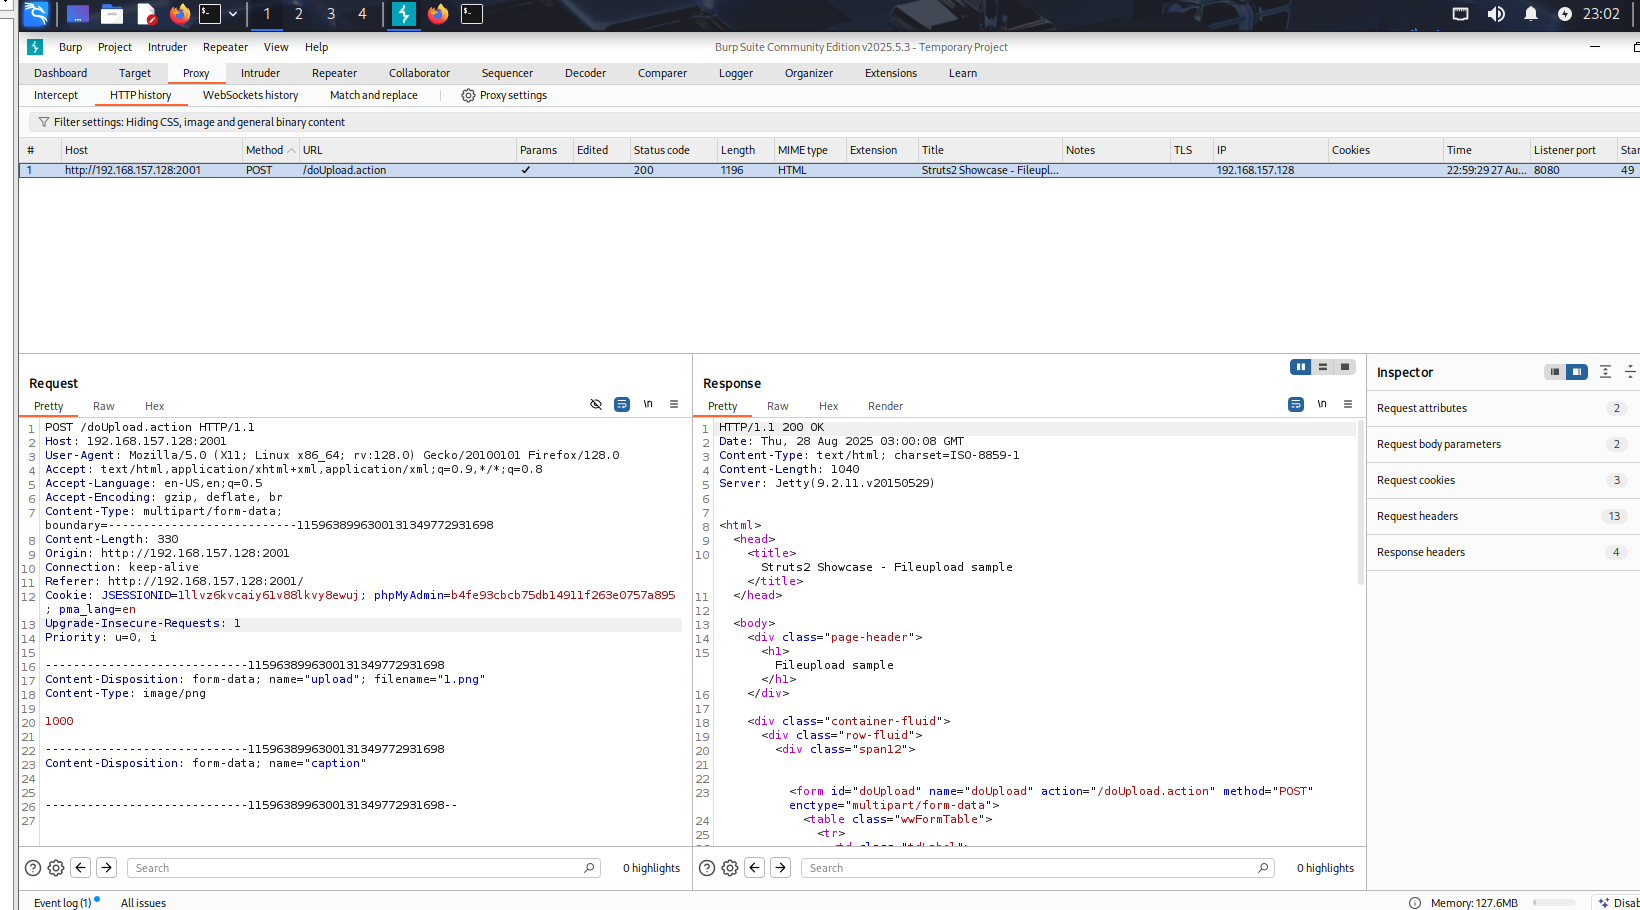Dock the Inspector panel to the left

[x=1554, y=372]
